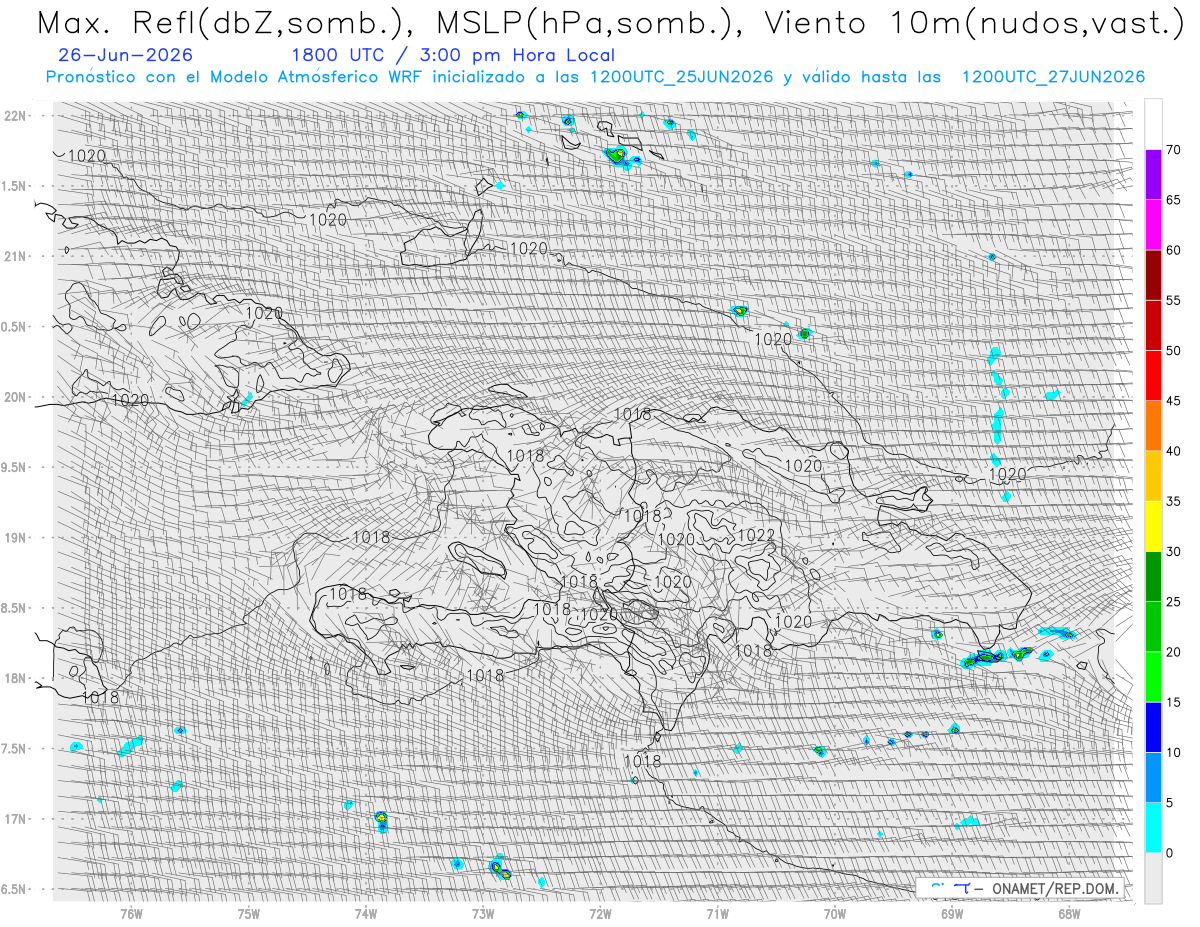Click the valid-until text '1200UTC_27JUN2026'
1200x927 pixels.
(x=1053, y=77)
